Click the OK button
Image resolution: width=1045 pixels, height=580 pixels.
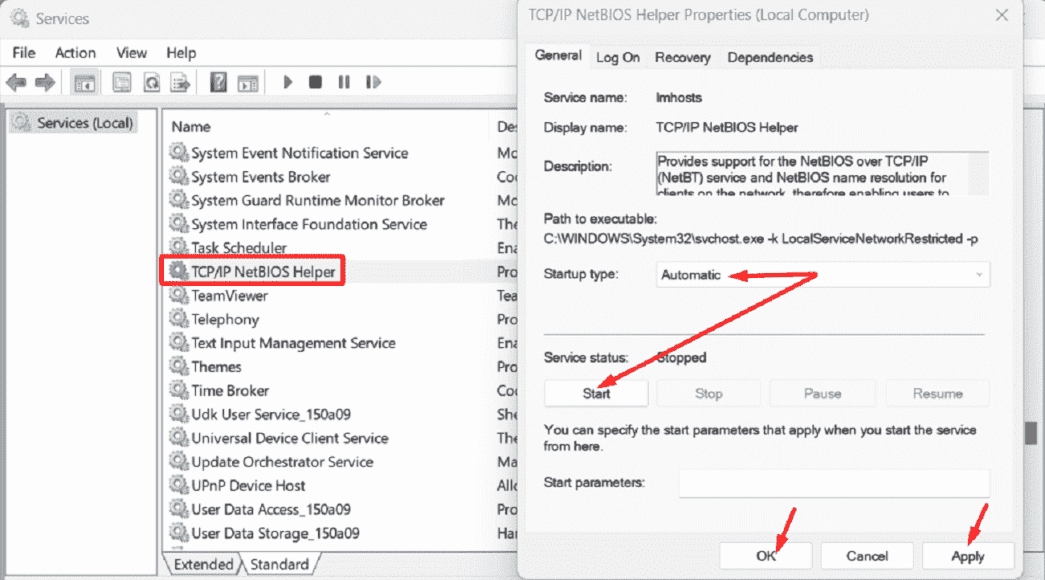[x=766, y=556]
